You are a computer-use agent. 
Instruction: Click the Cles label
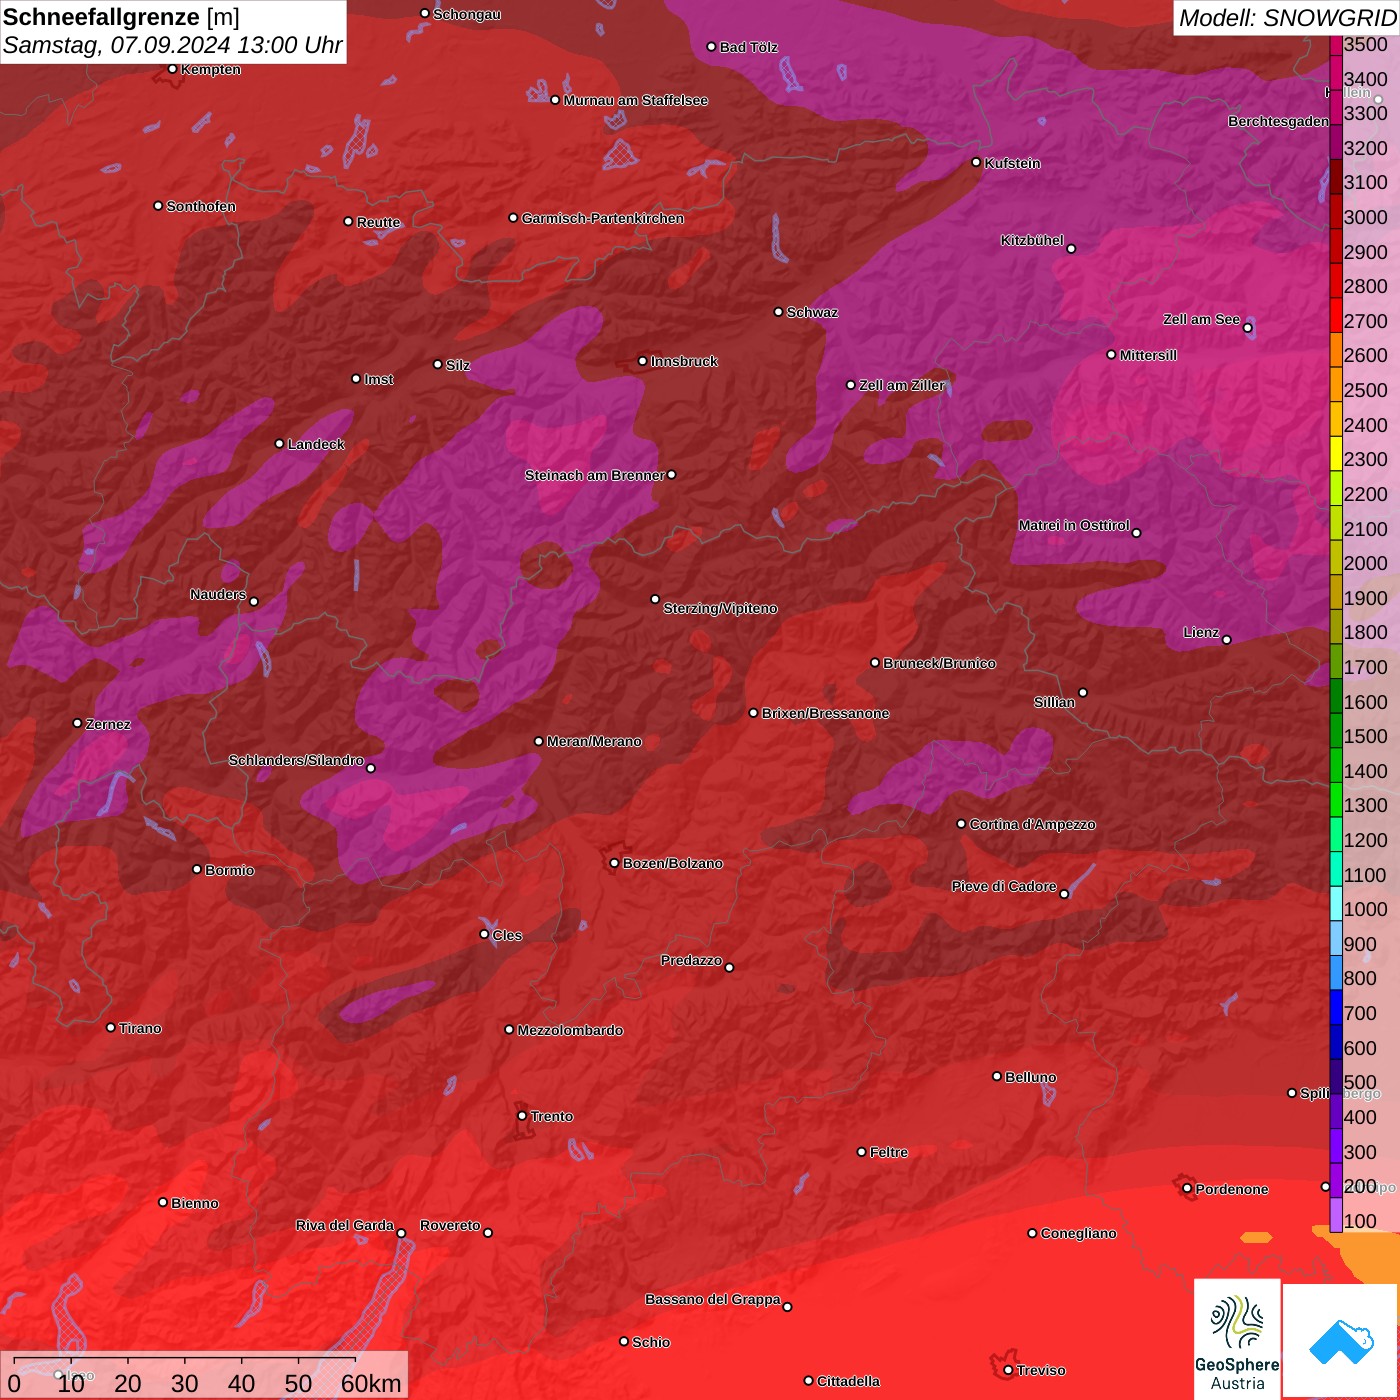[x=507, y=935]
